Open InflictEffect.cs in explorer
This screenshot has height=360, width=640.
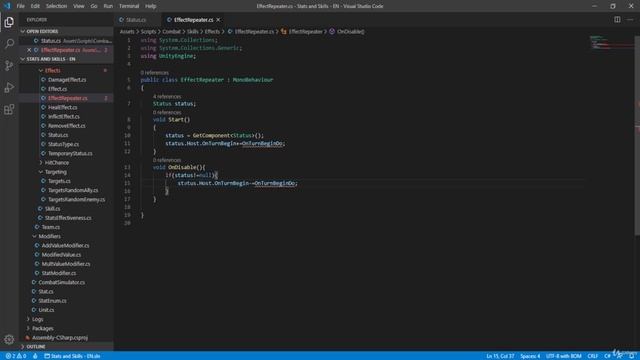pos(64,116)
